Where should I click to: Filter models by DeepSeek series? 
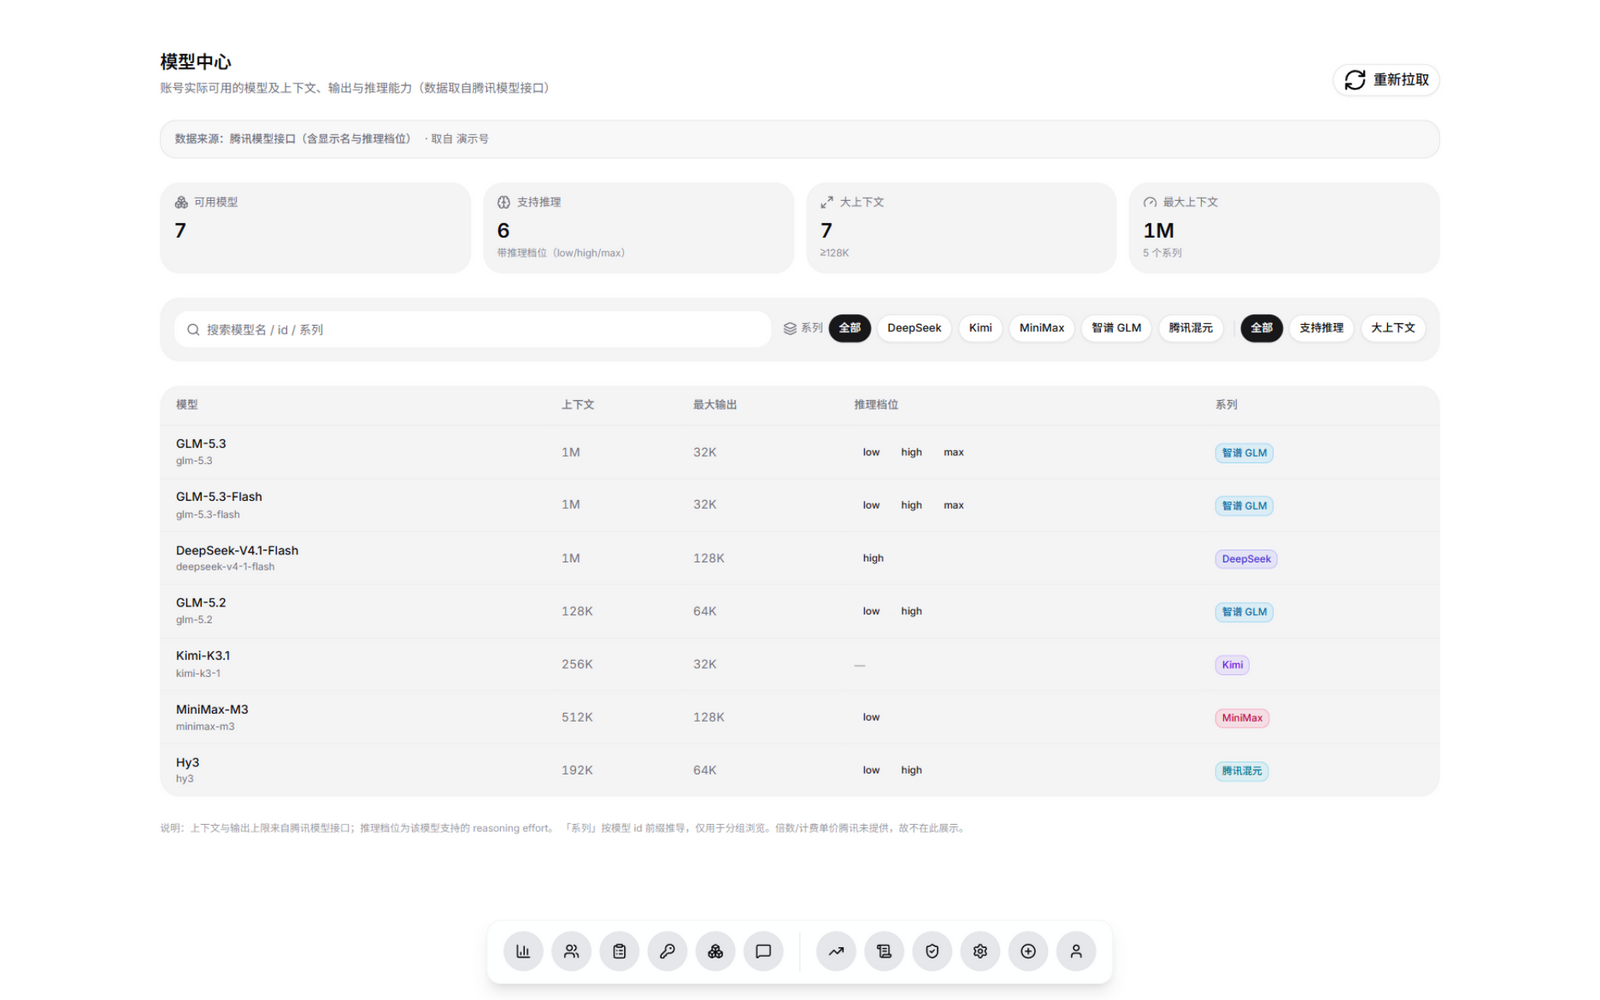click(914, 328)
